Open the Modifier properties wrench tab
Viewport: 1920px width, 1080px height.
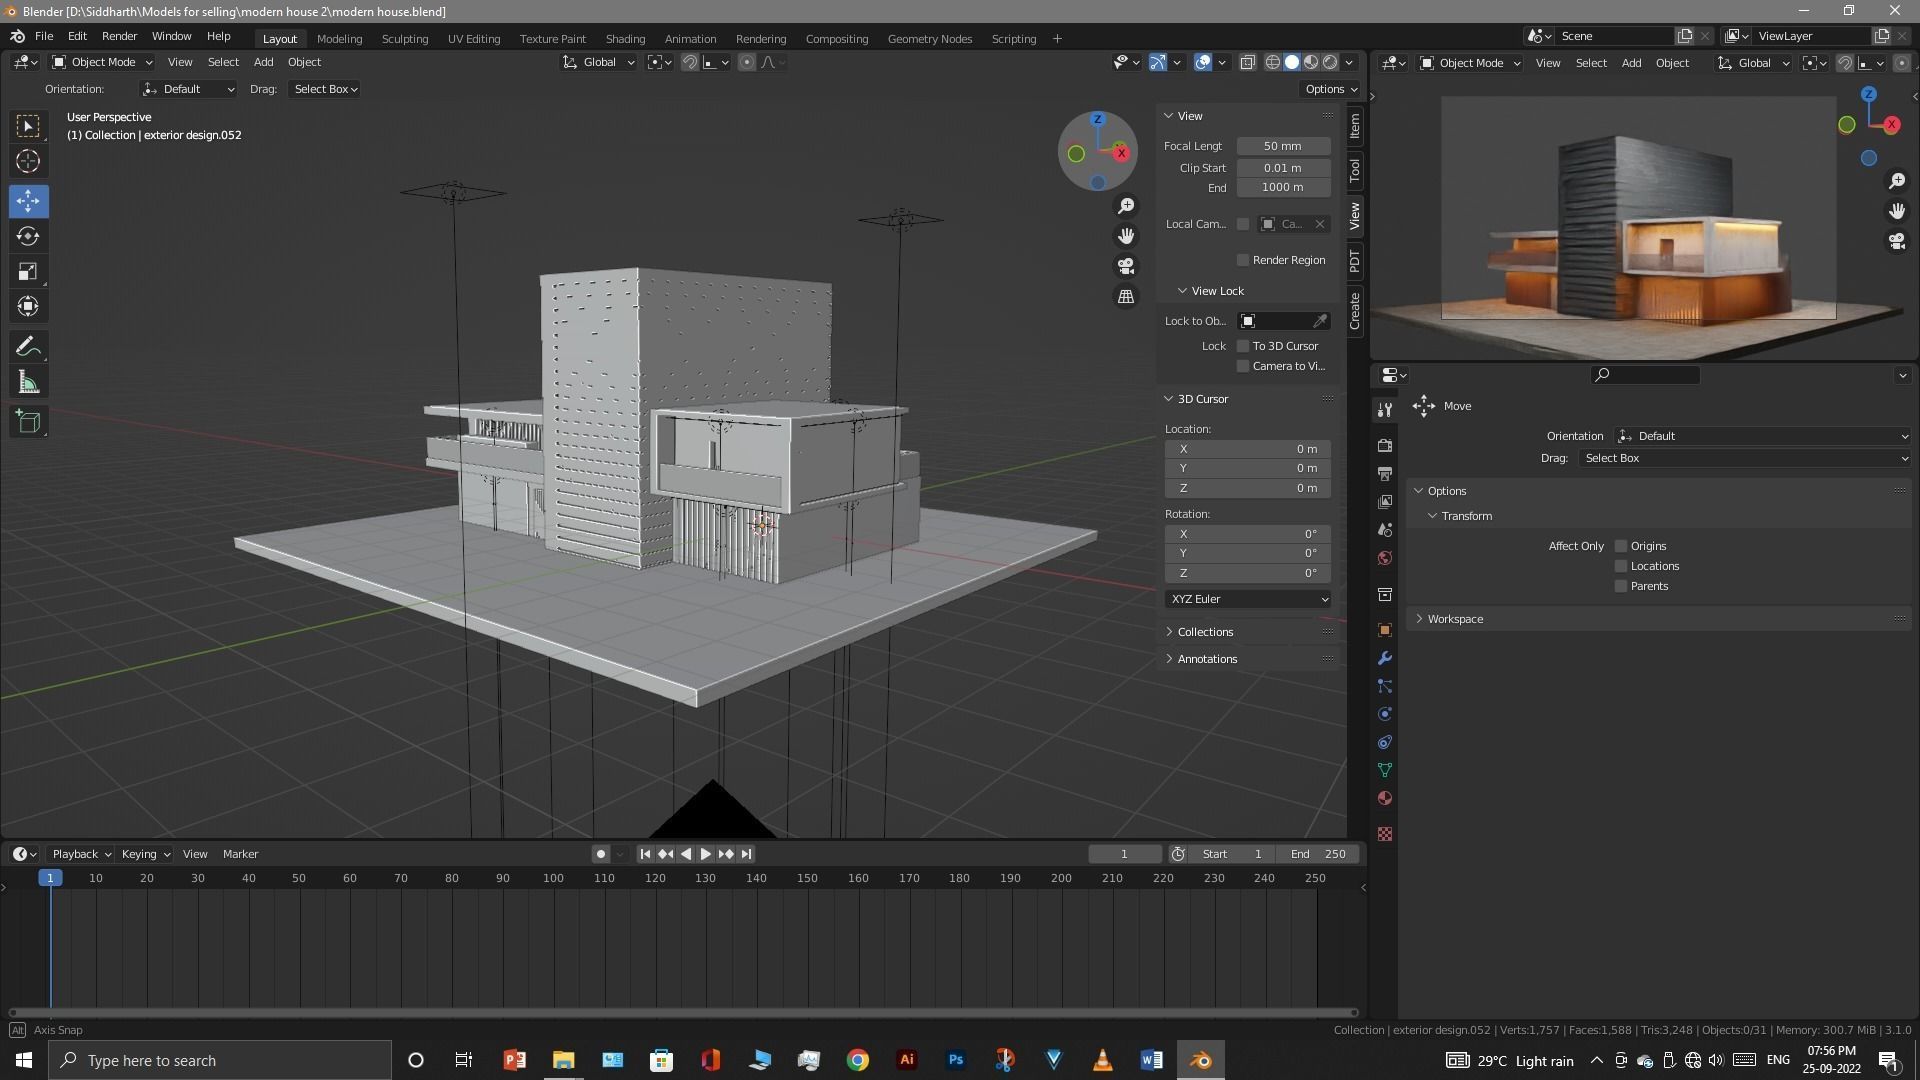click(x=1385, y=658)
